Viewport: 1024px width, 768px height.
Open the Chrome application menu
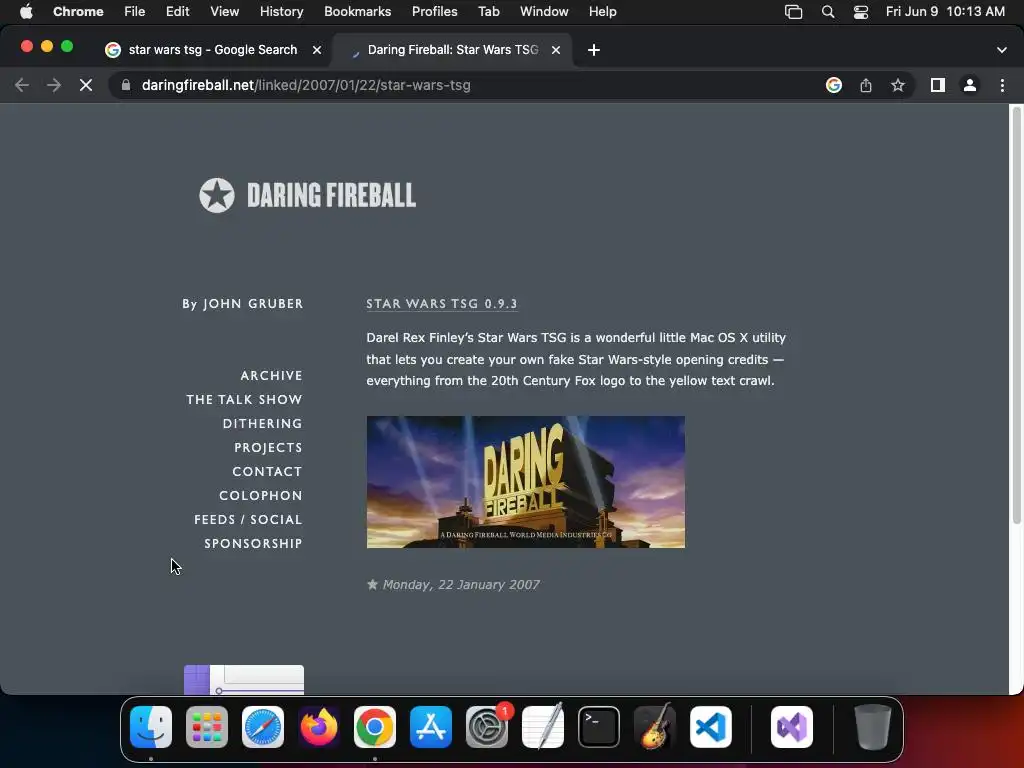[x=78, y=12]
